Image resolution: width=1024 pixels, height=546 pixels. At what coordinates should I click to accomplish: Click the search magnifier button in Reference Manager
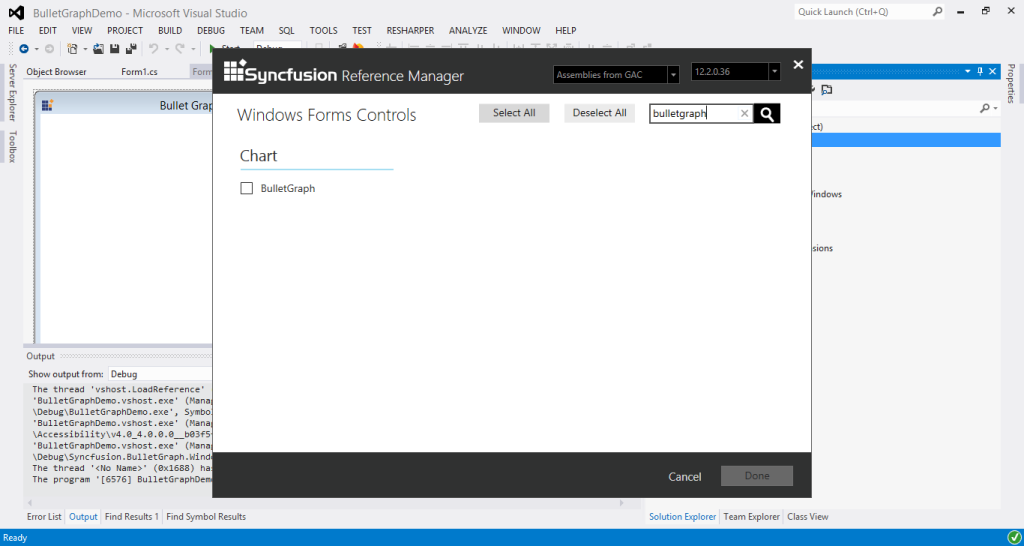pos(767,114)
